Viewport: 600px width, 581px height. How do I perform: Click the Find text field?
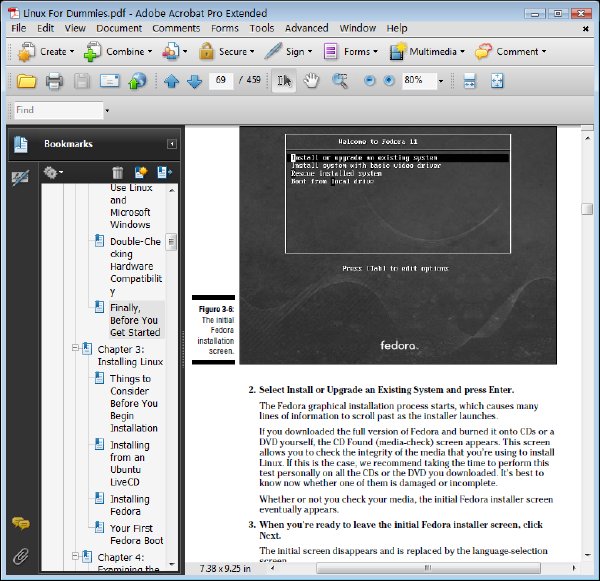pos(59,110)
